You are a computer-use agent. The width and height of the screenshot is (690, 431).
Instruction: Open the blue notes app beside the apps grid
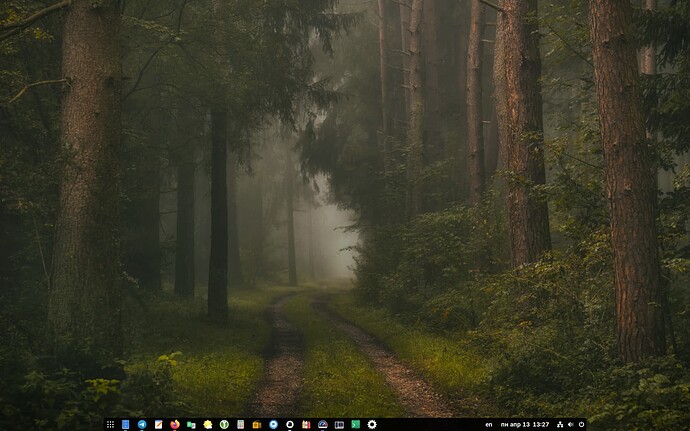coord(125,424)
